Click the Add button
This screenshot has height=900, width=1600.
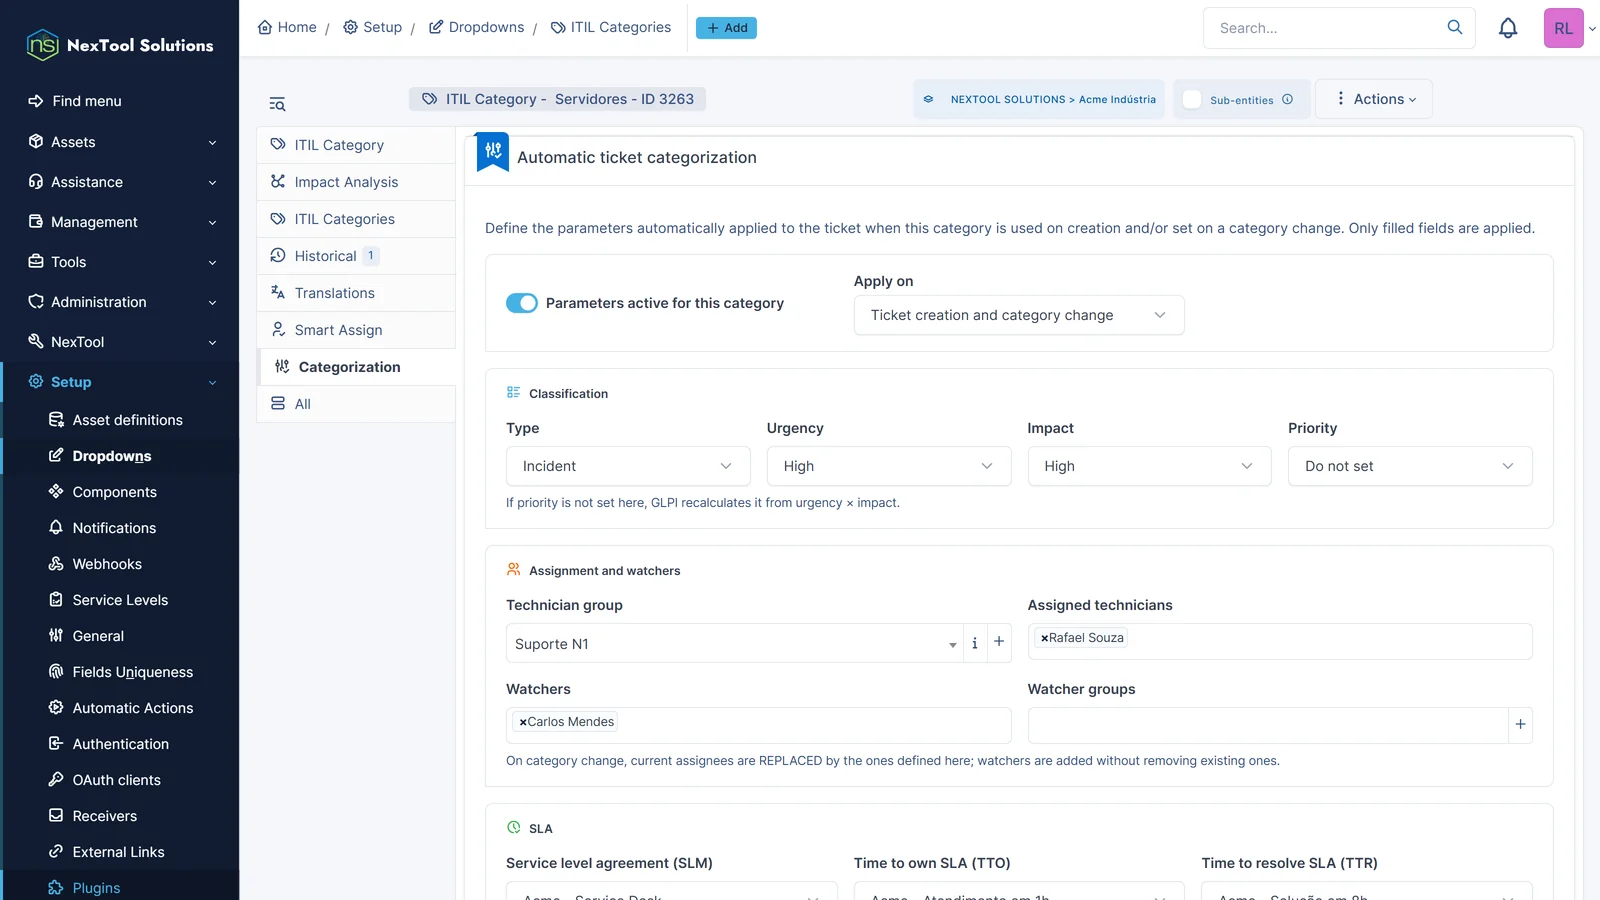click(x=726, y=28)
